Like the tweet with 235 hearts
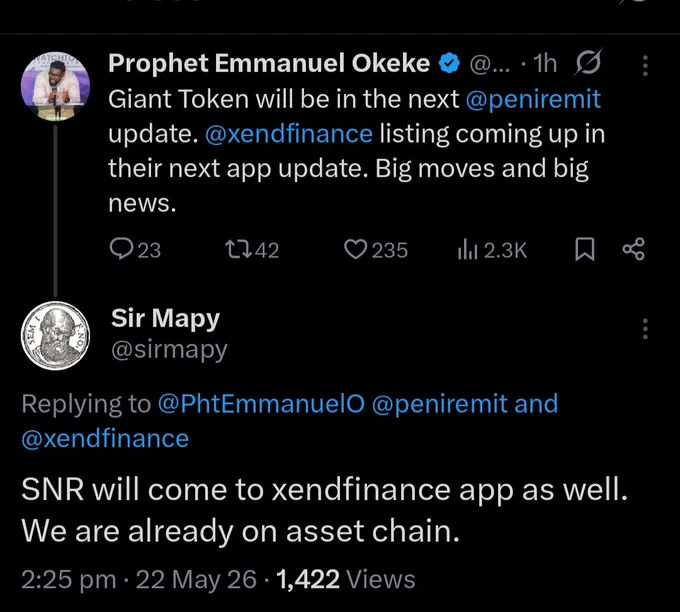The image size is (680, 612). tap(355, 250)
